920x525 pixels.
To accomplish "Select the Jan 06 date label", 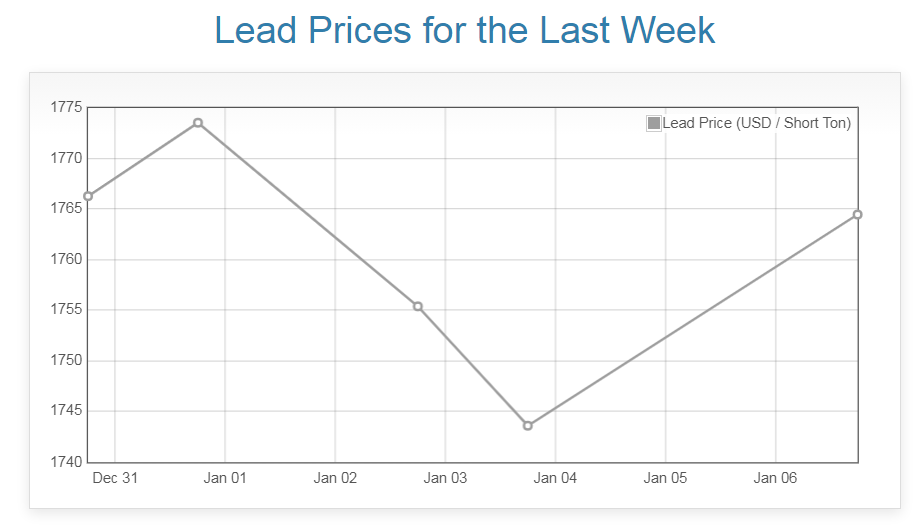I will (775, 478).
